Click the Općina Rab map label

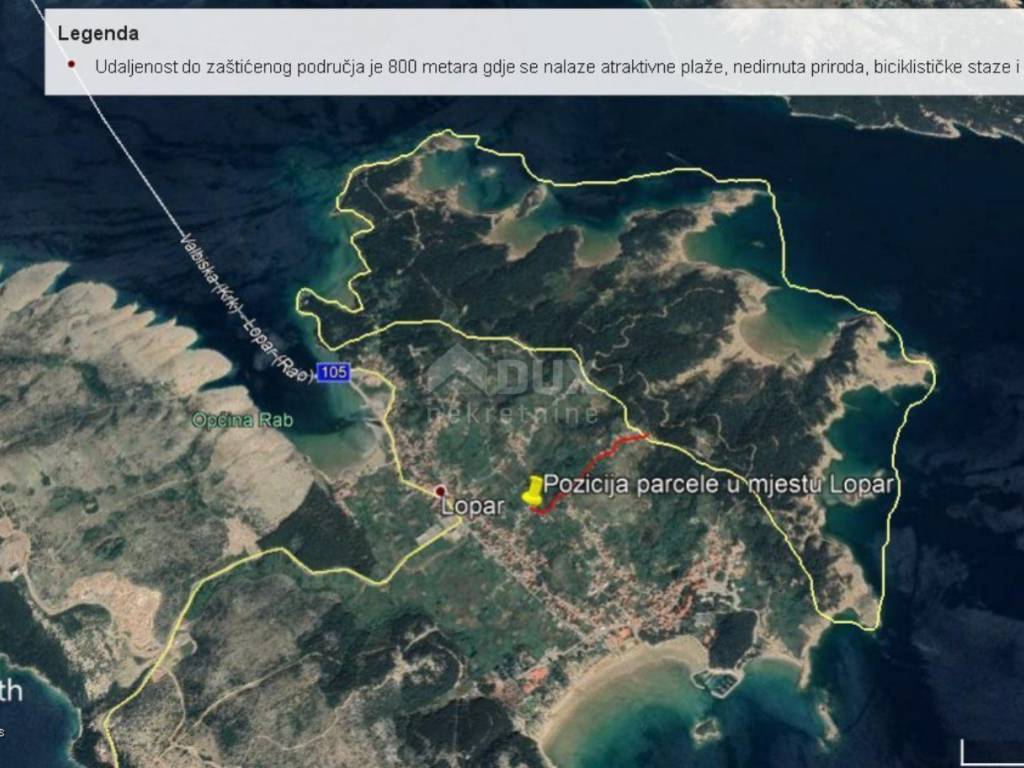(x=245, y=420)
